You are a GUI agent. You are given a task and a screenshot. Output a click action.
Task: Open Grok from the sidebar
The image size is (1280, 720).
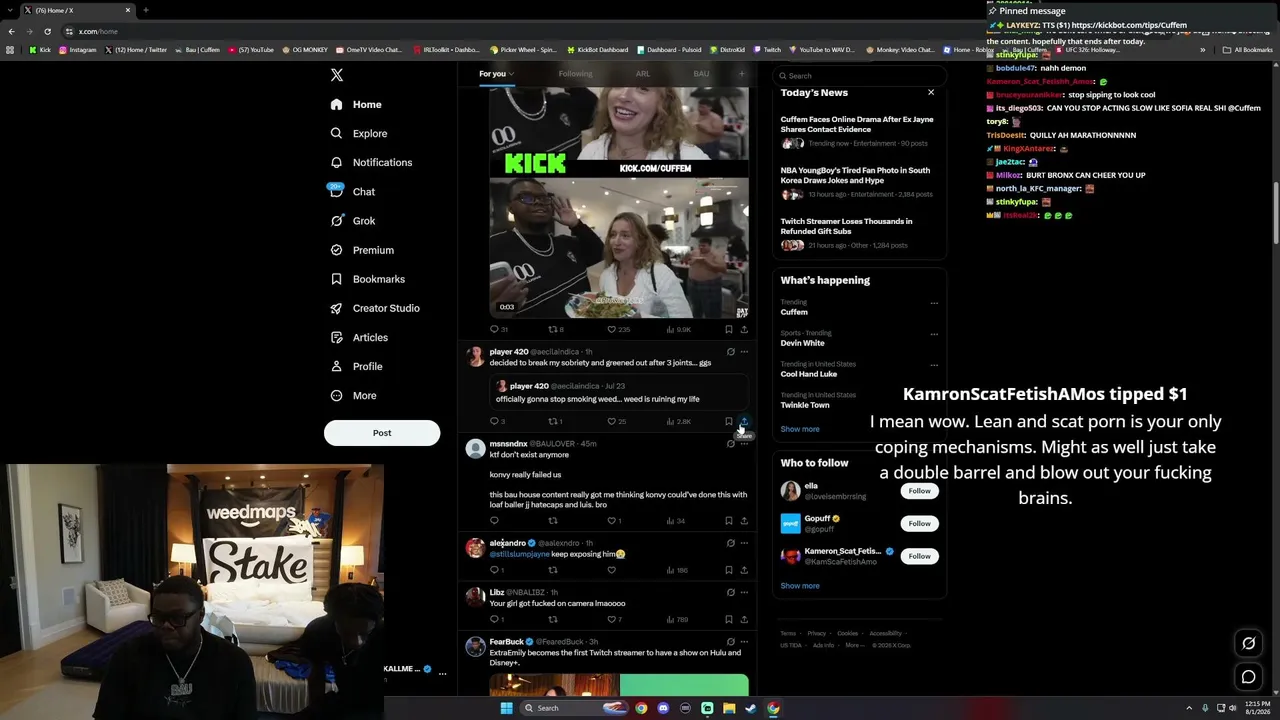[x=353, y=221]
